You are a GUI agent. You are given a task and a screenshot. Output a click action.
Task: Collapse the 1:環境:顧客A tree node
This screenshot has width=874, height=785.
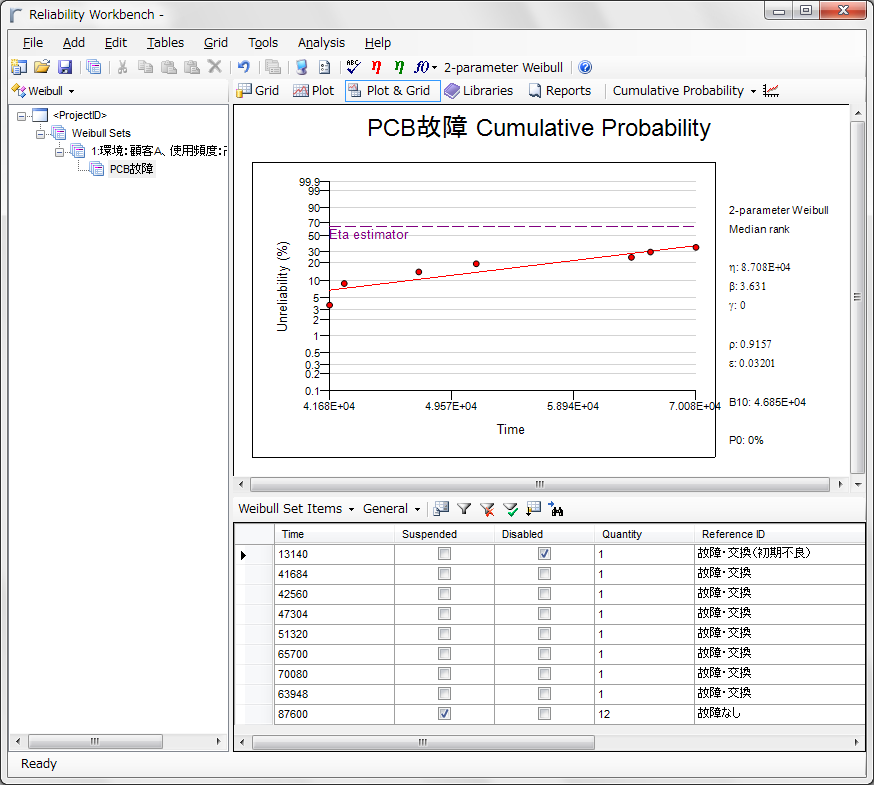pos(59,152)
